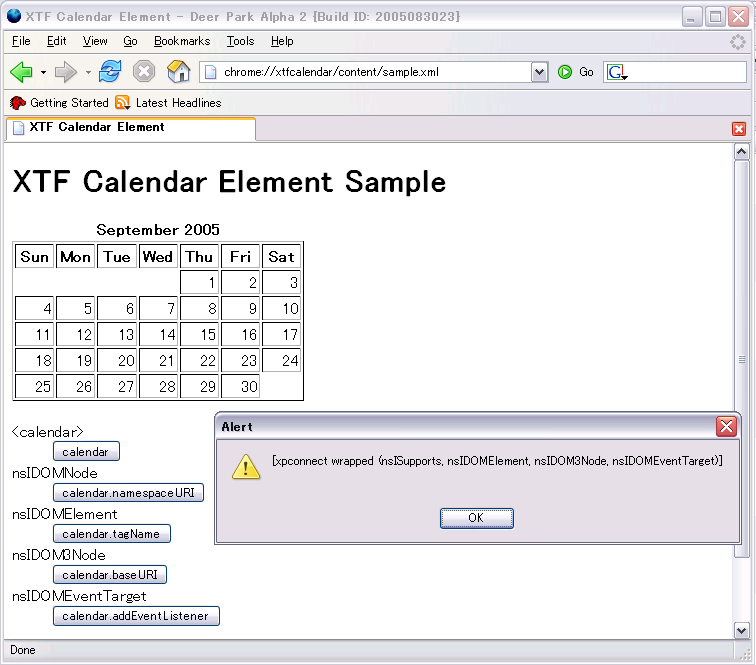
Task: Select day 15 in the calendar
Action: pyautogui.click(x=200, y=334)
